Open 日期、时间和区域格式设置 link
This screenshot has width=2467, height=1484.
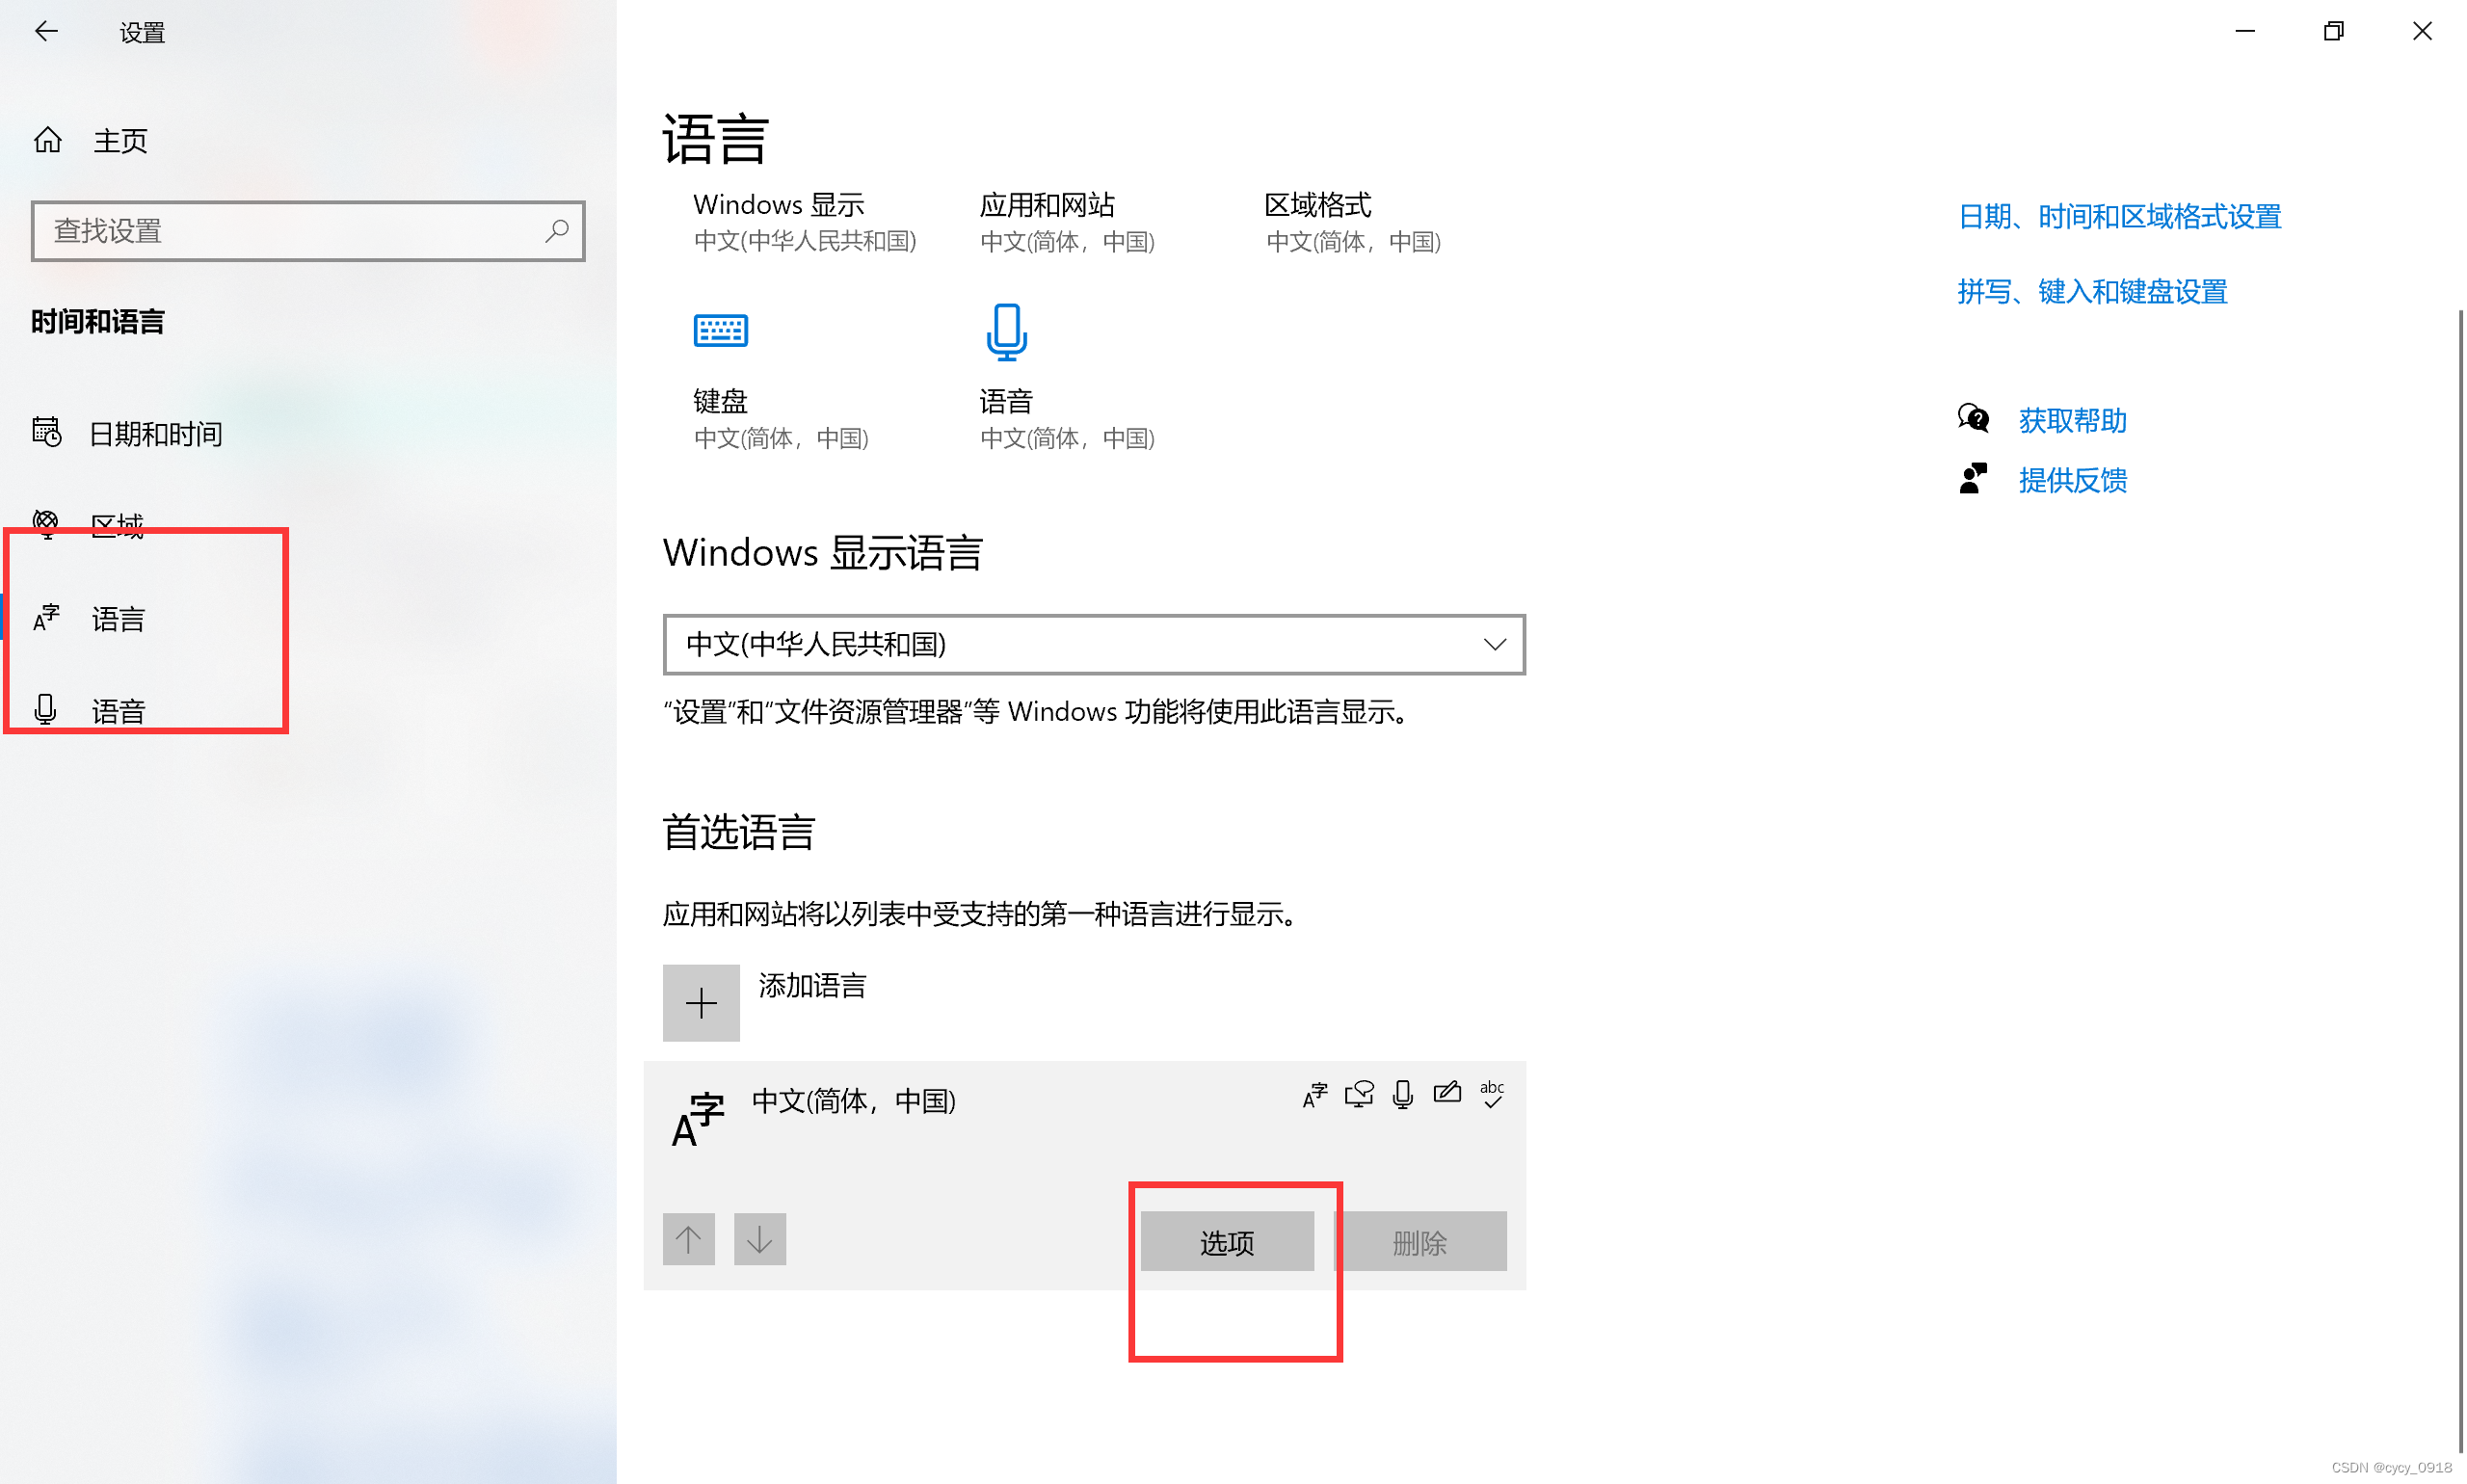pos(2118,217)
